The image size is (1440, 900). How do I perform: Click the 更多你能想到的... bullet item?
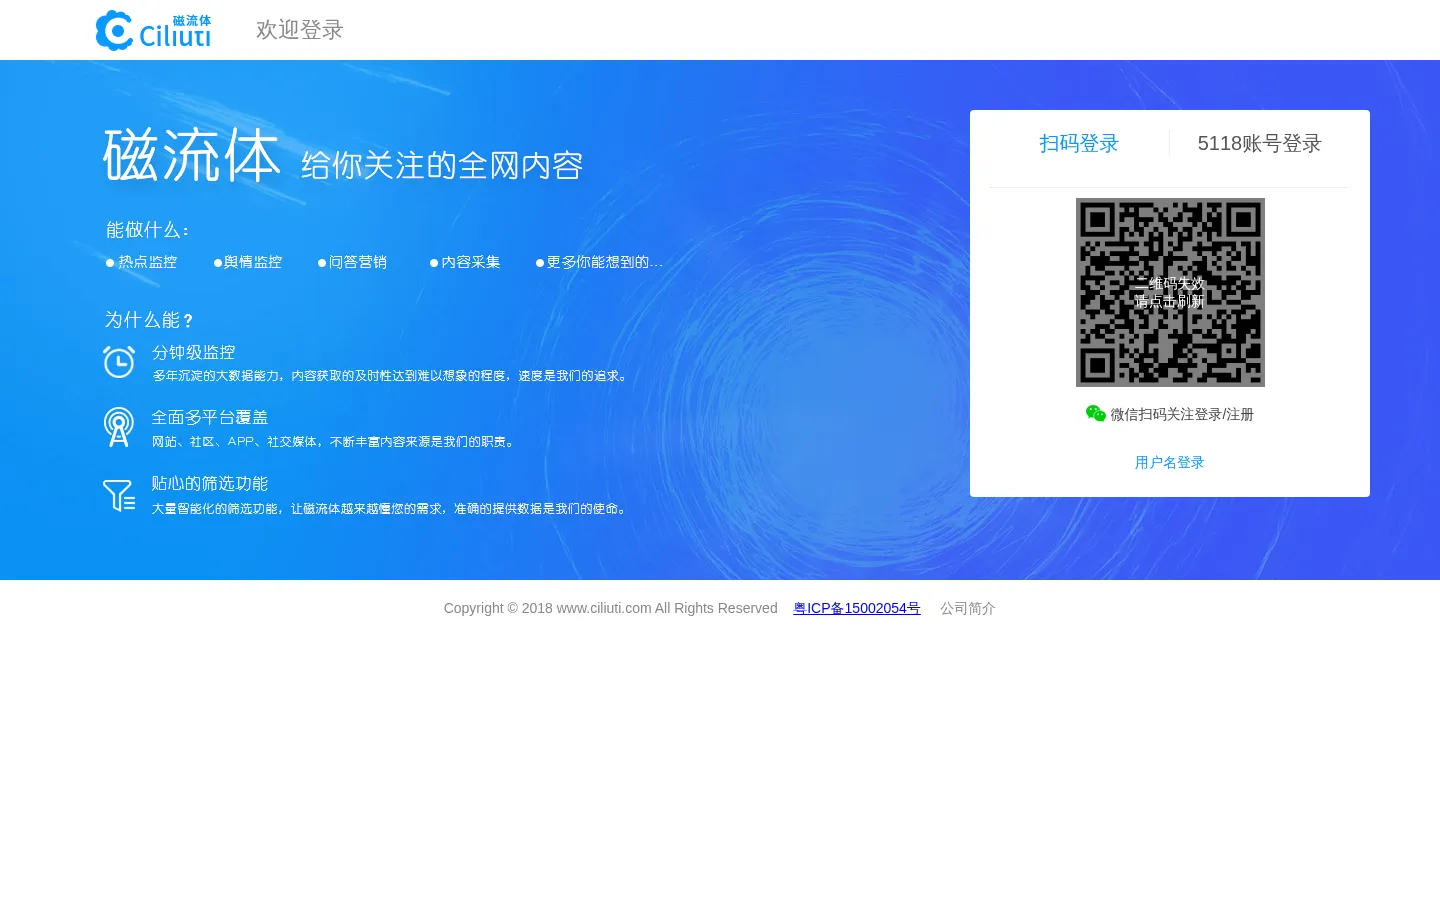[599, 262]
